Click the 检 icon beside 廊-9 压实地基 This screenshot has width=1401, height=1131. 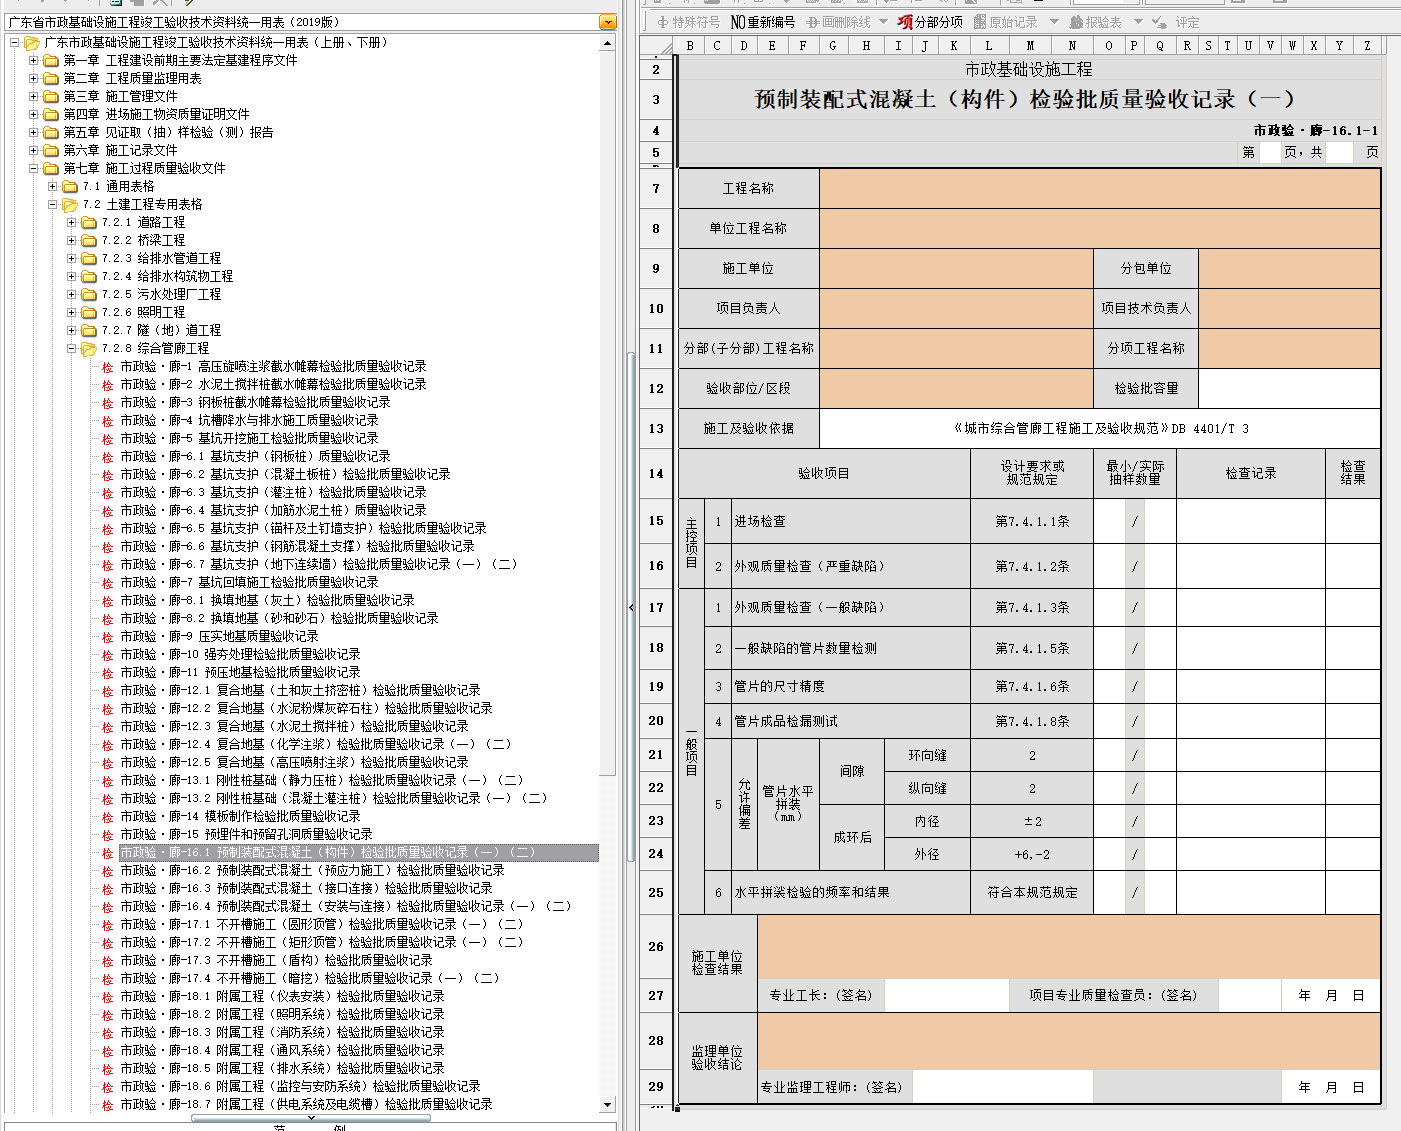(x=108, y=637)
